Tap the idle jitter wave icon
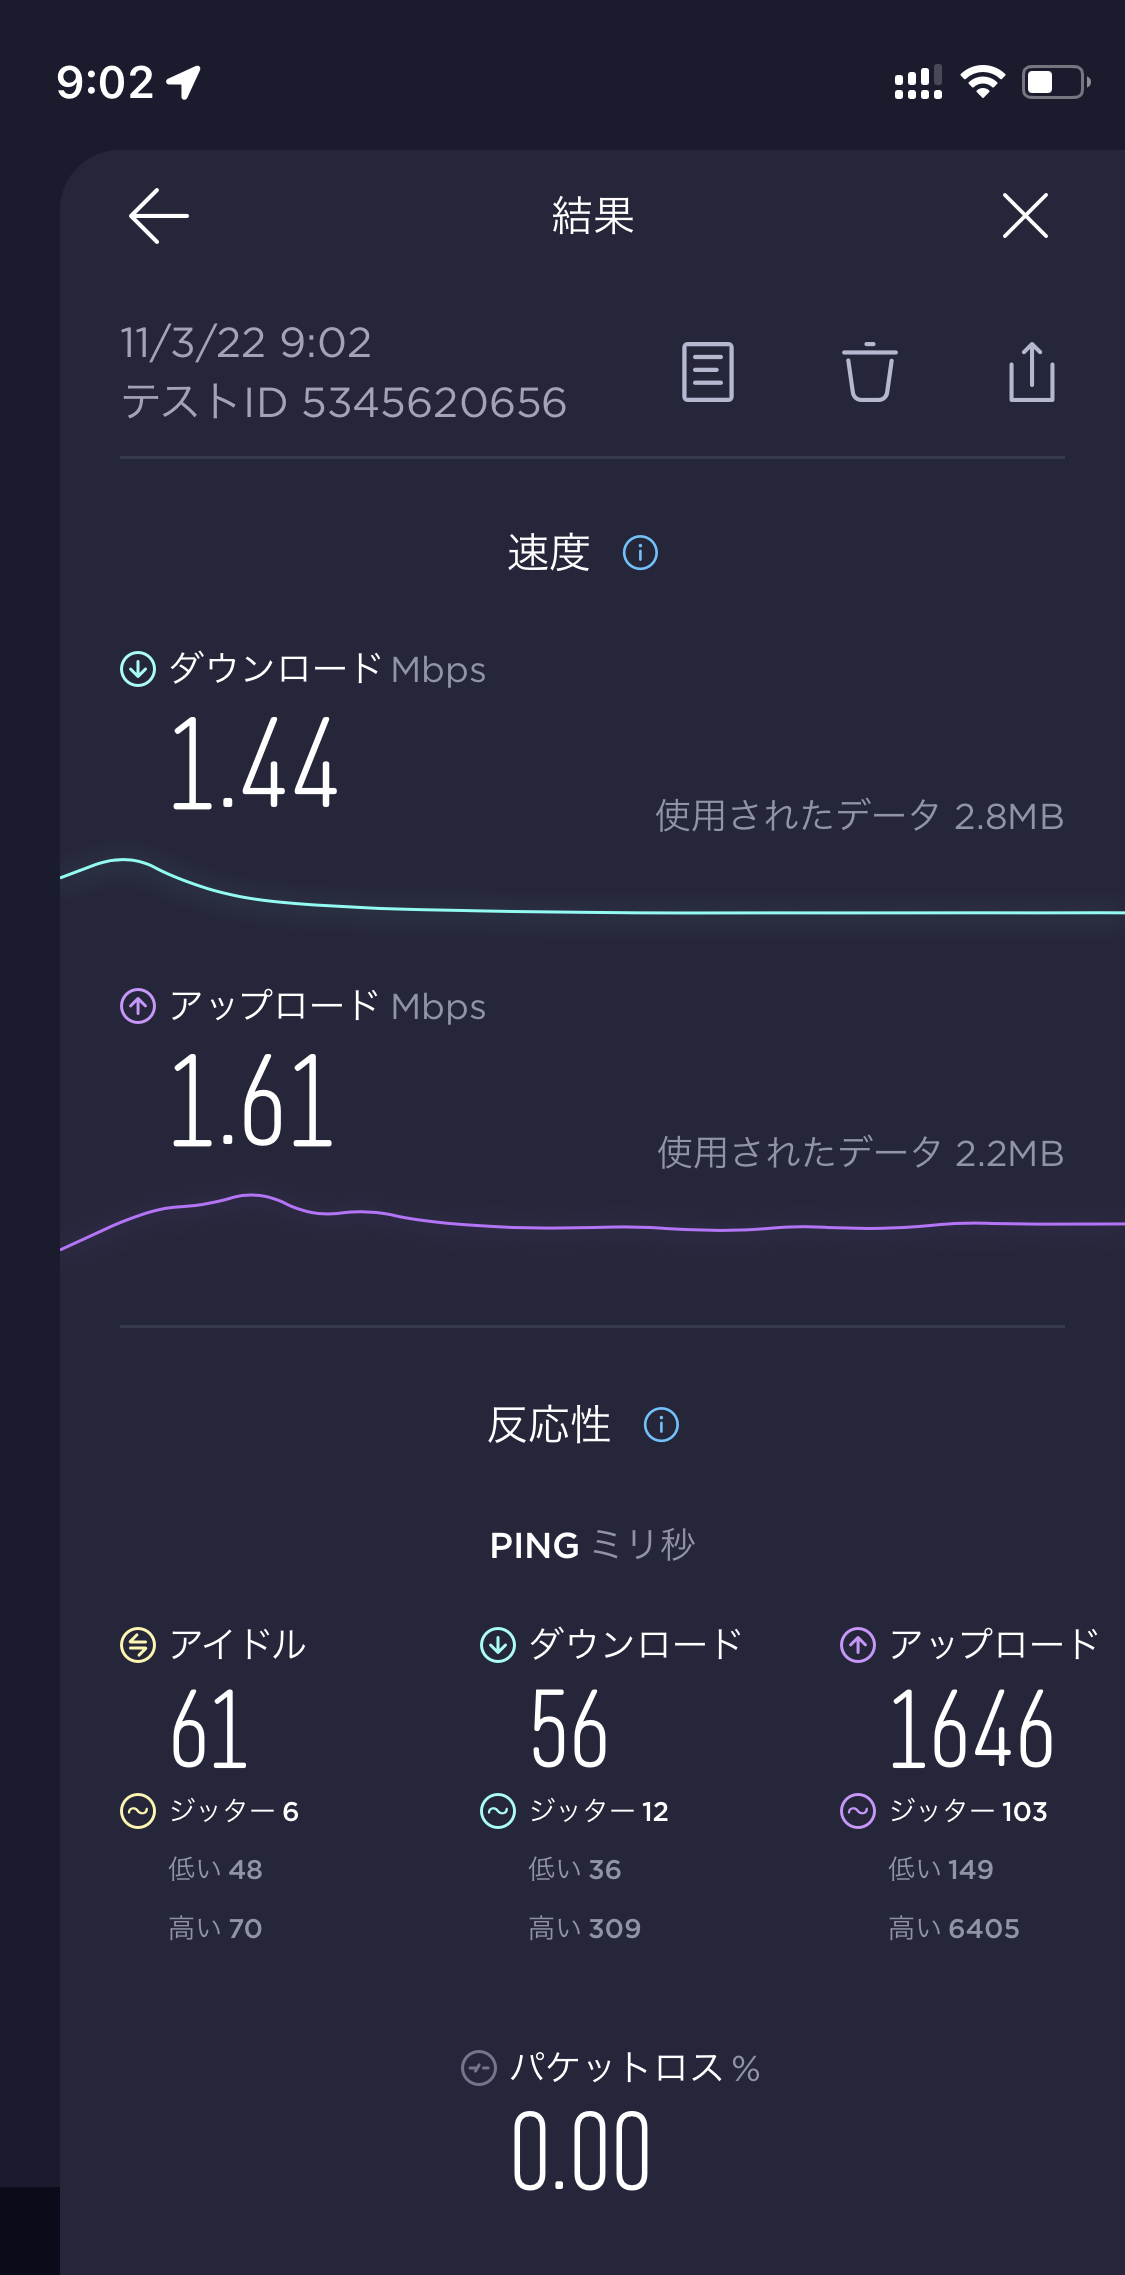The image size is (1125, 2275). (138, 1810)
